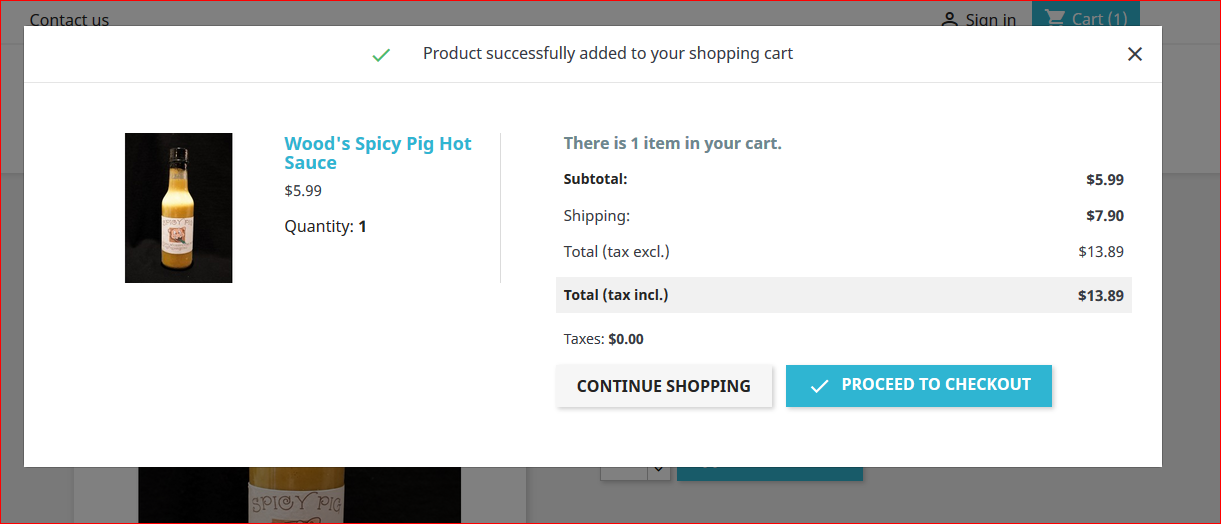Click 'There is 1 item in your cart' heading
The width and height of the screenshot is (1221, 524).
pos(672,143)
